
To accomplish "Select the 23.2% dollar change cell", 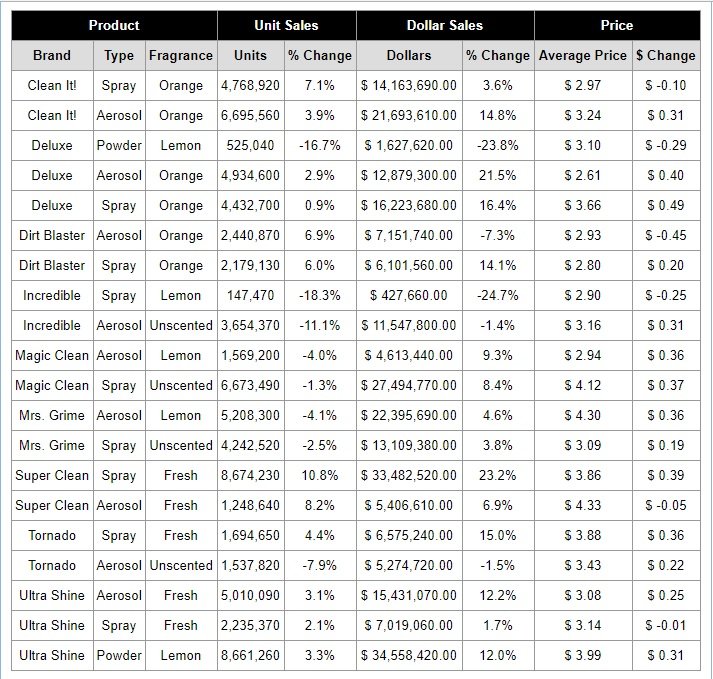I will coord(498,475).
